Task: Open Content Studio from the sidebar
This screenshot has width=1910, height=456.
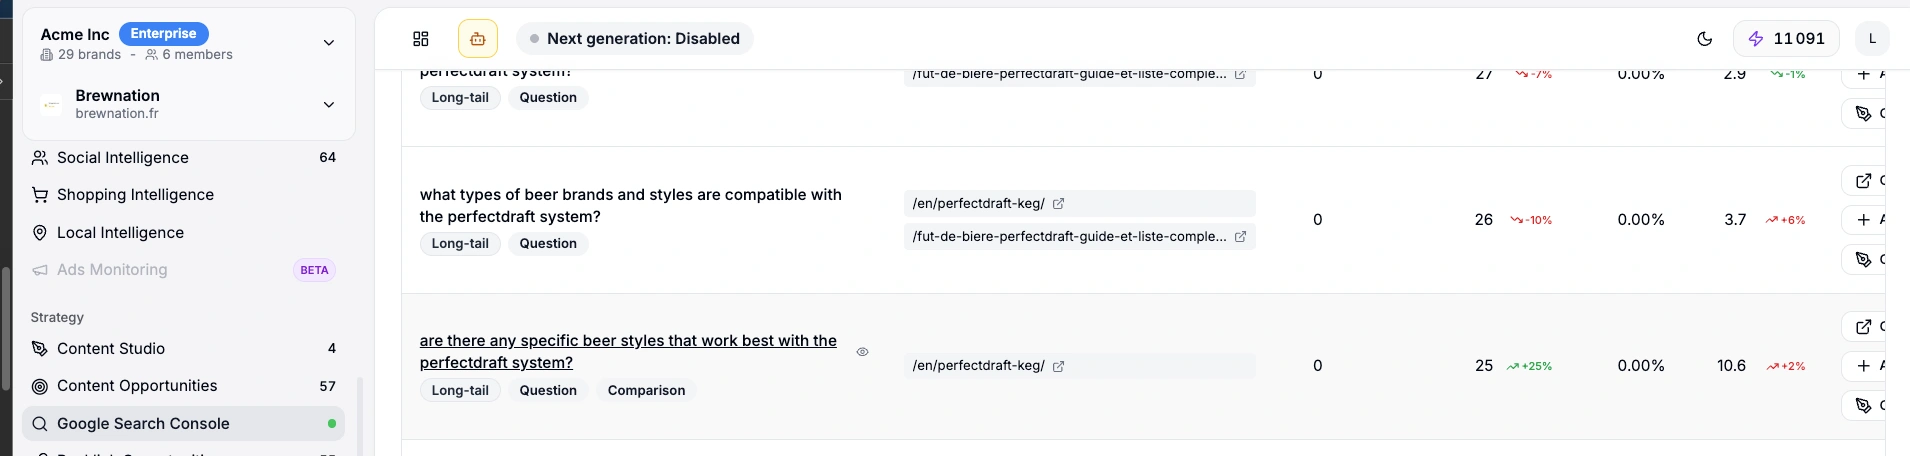Action: point(111,349)
